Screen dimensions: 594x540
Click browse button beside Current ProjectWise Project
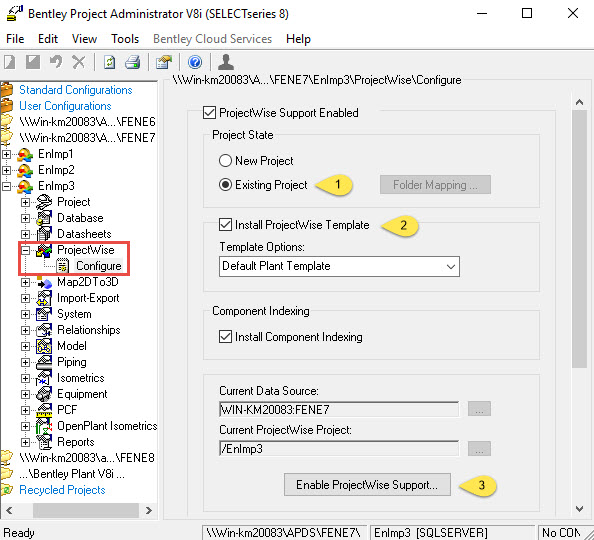(x=479, y=449)
